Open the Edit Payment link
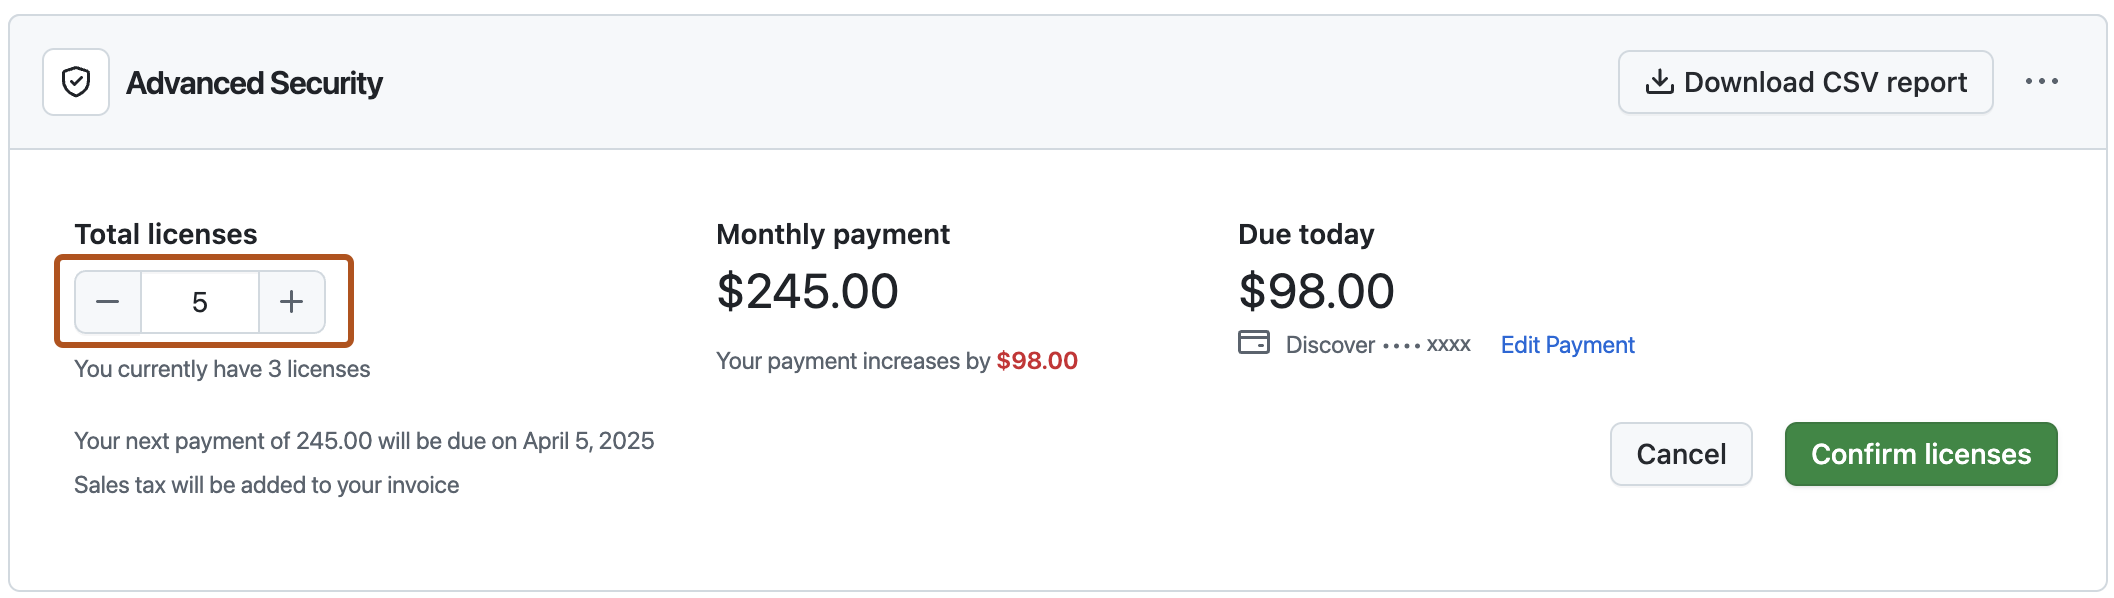 tap(1567, 345)
